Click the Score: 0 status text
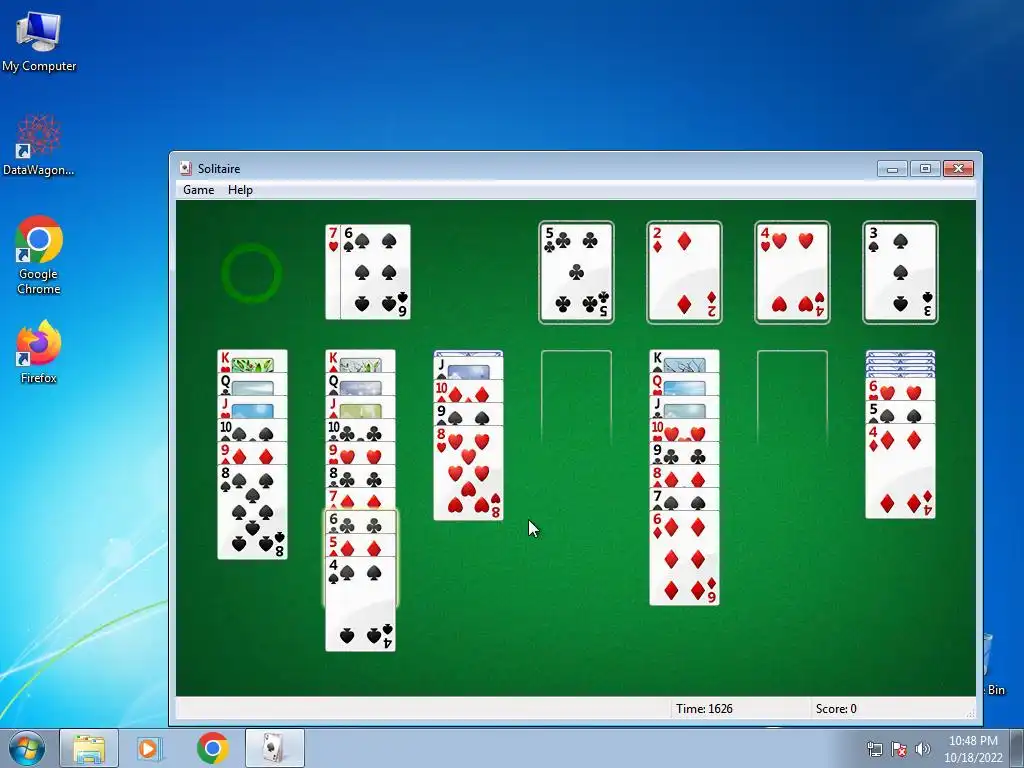 click(x=836, y=709)
